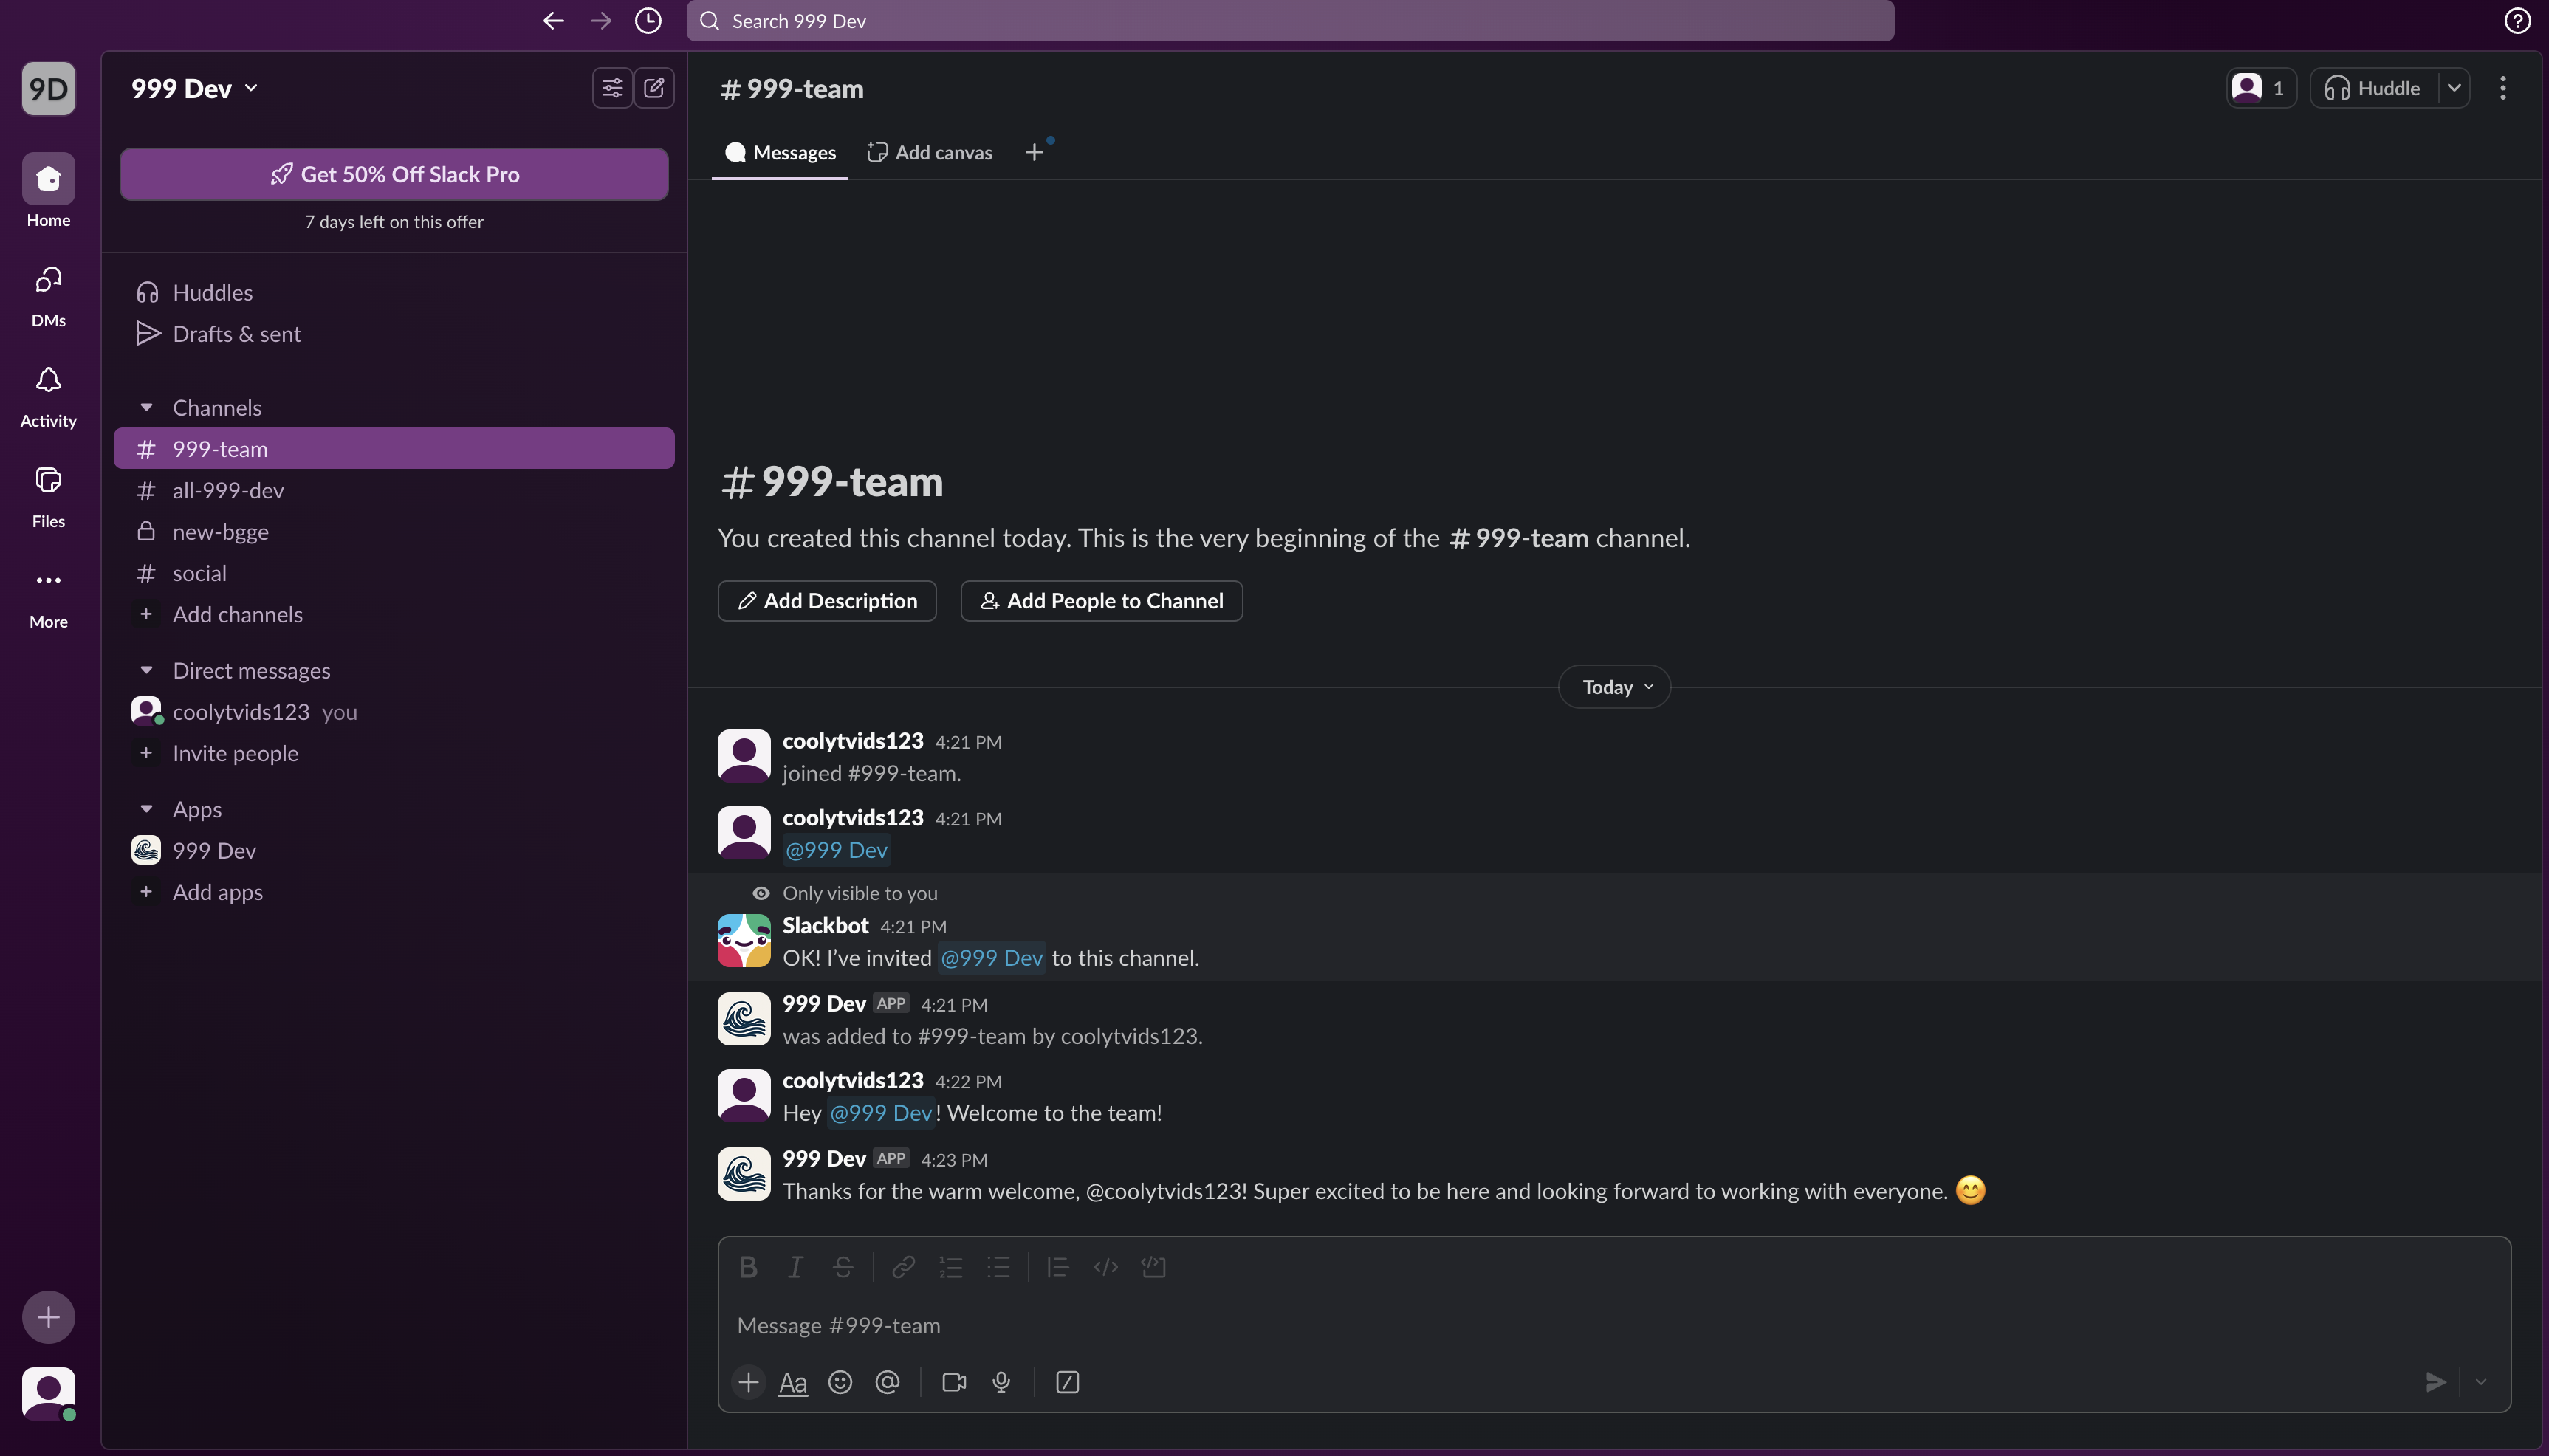
Task: Switch to the Messages tab
Action: [780, 152]
